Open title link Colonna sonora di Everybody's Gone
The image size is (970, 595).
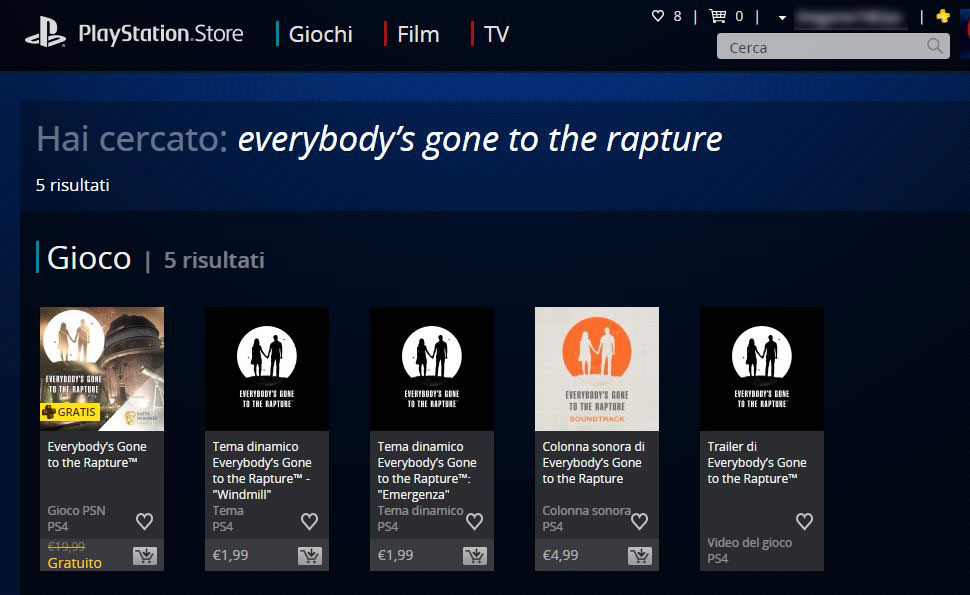pos(593,463)
